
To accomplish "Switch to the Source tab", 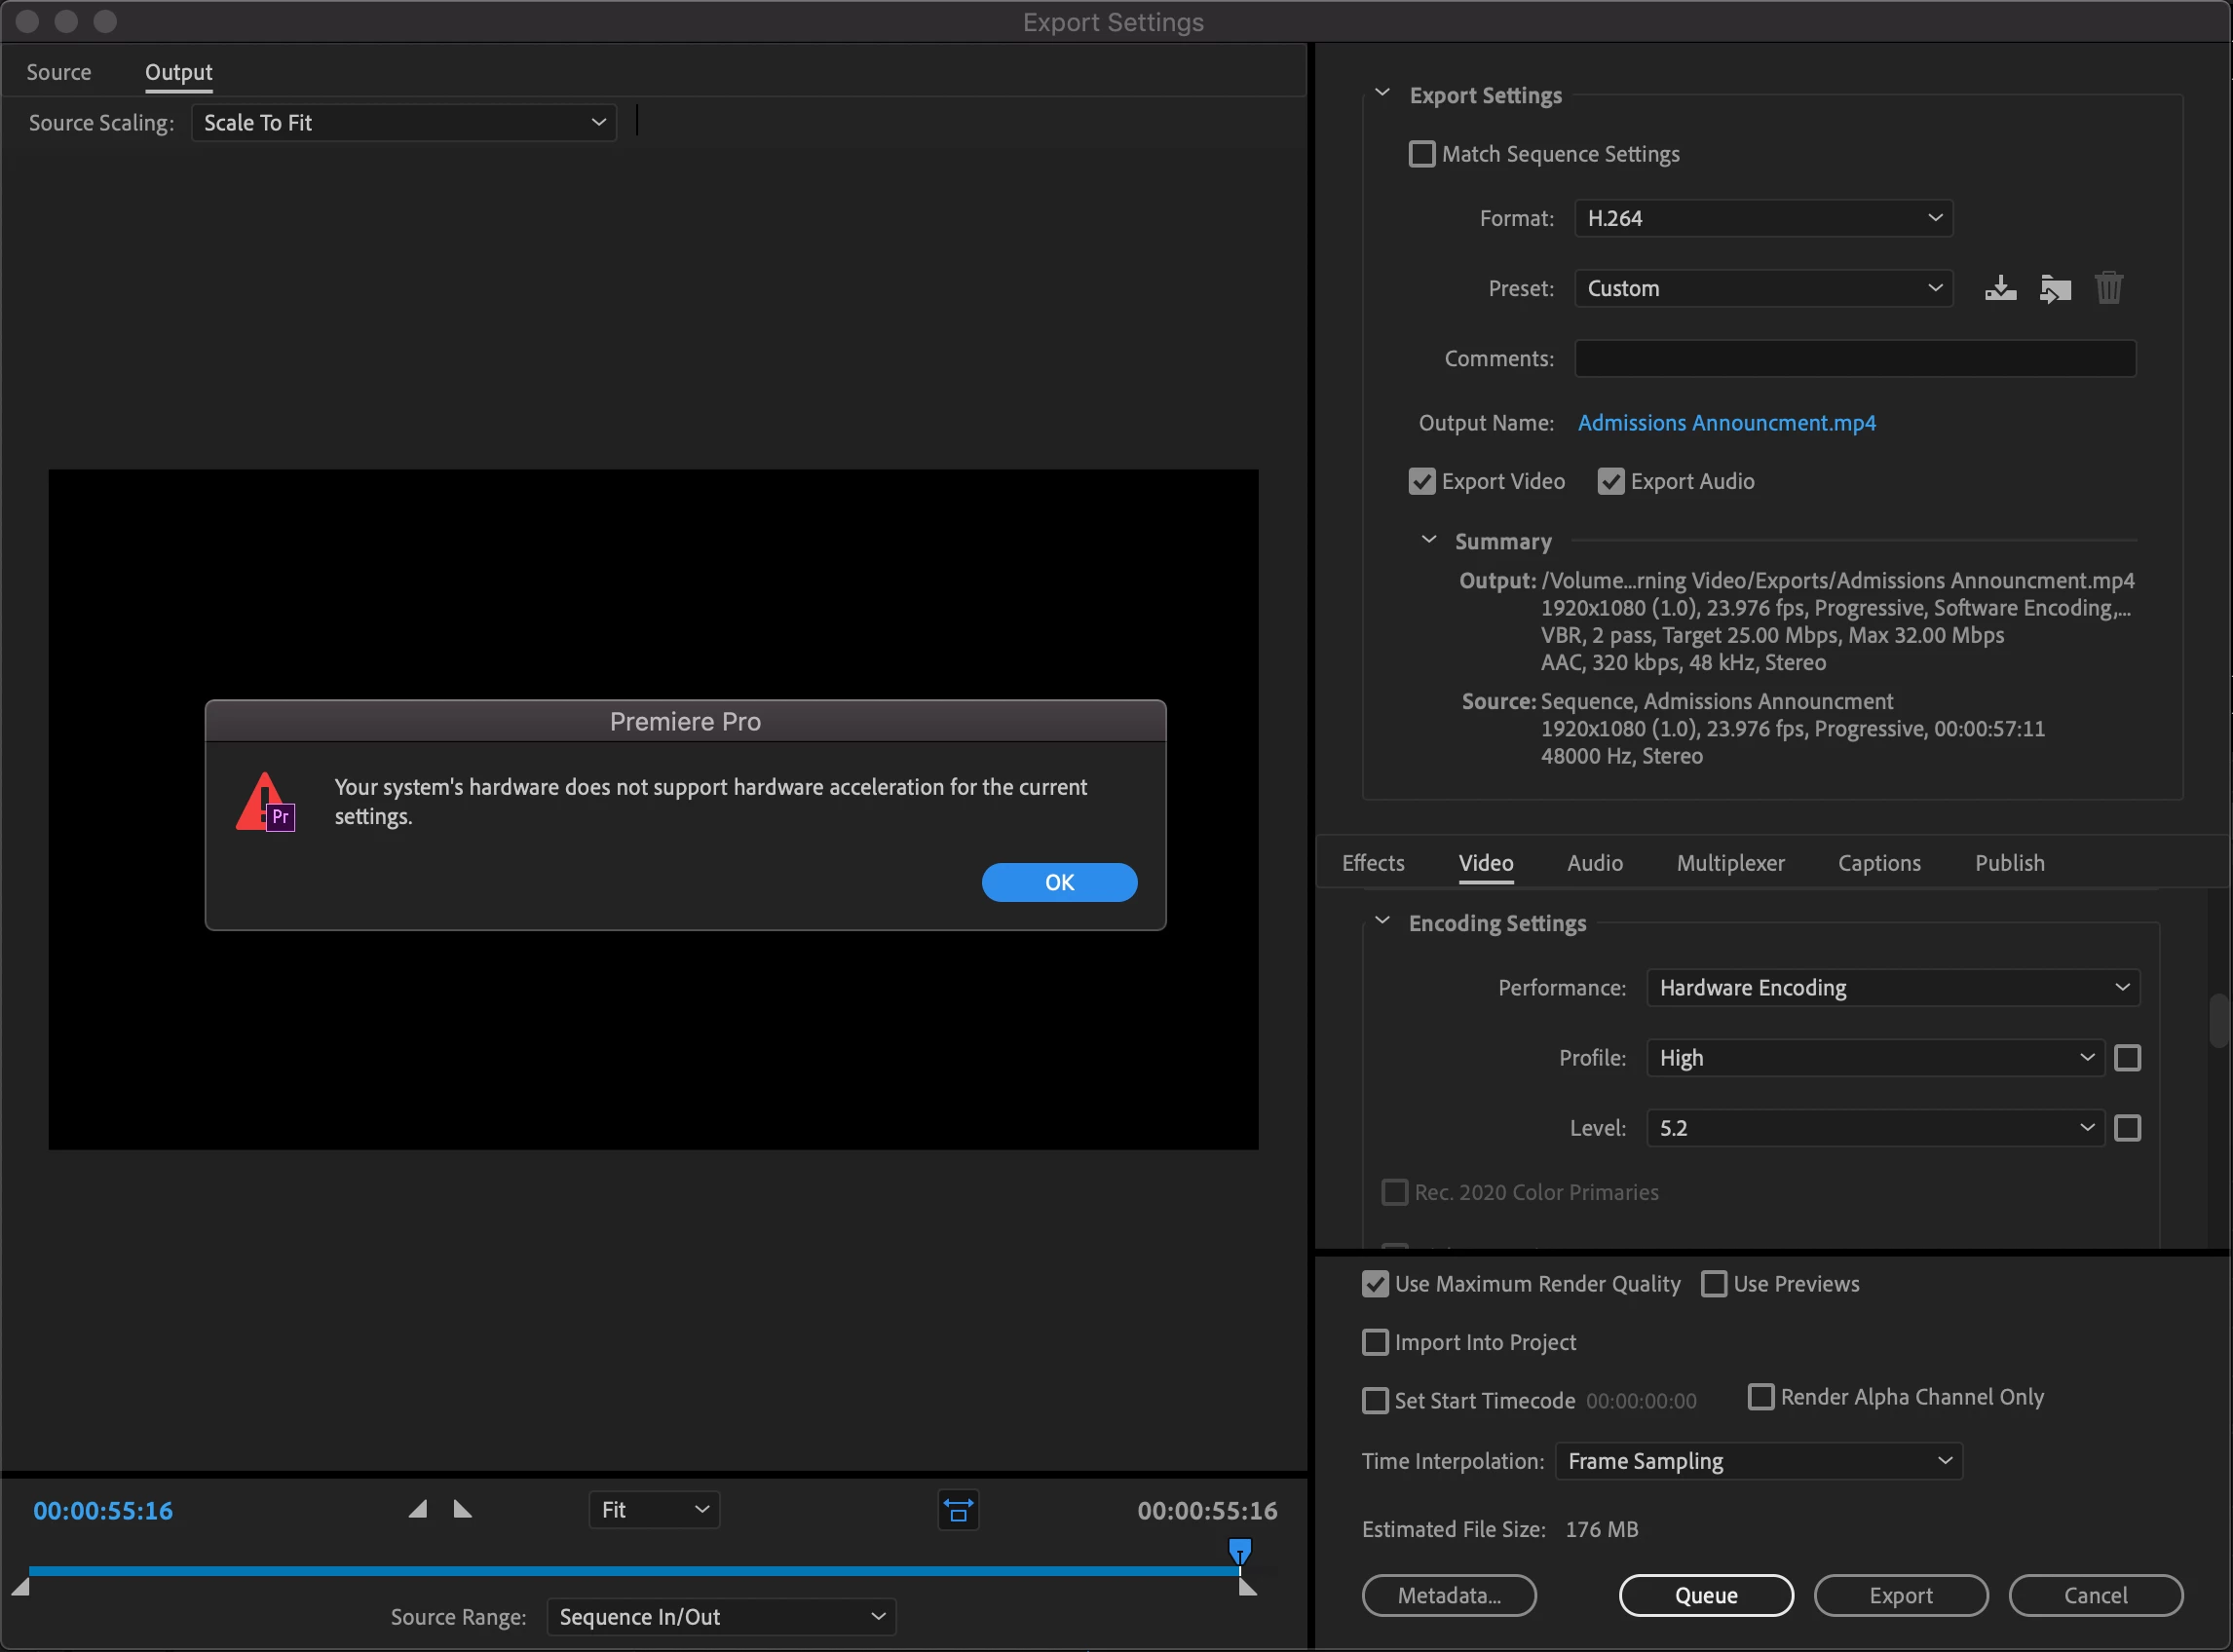I will pos(59,72).
